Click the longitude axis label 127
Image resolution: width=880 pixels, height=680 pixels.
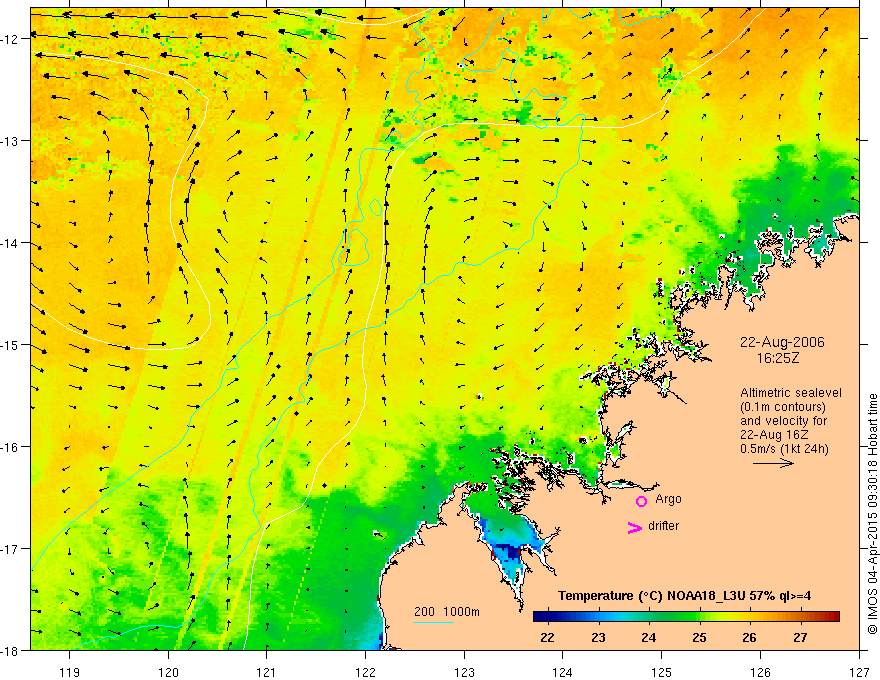click(x=859, y=672)
